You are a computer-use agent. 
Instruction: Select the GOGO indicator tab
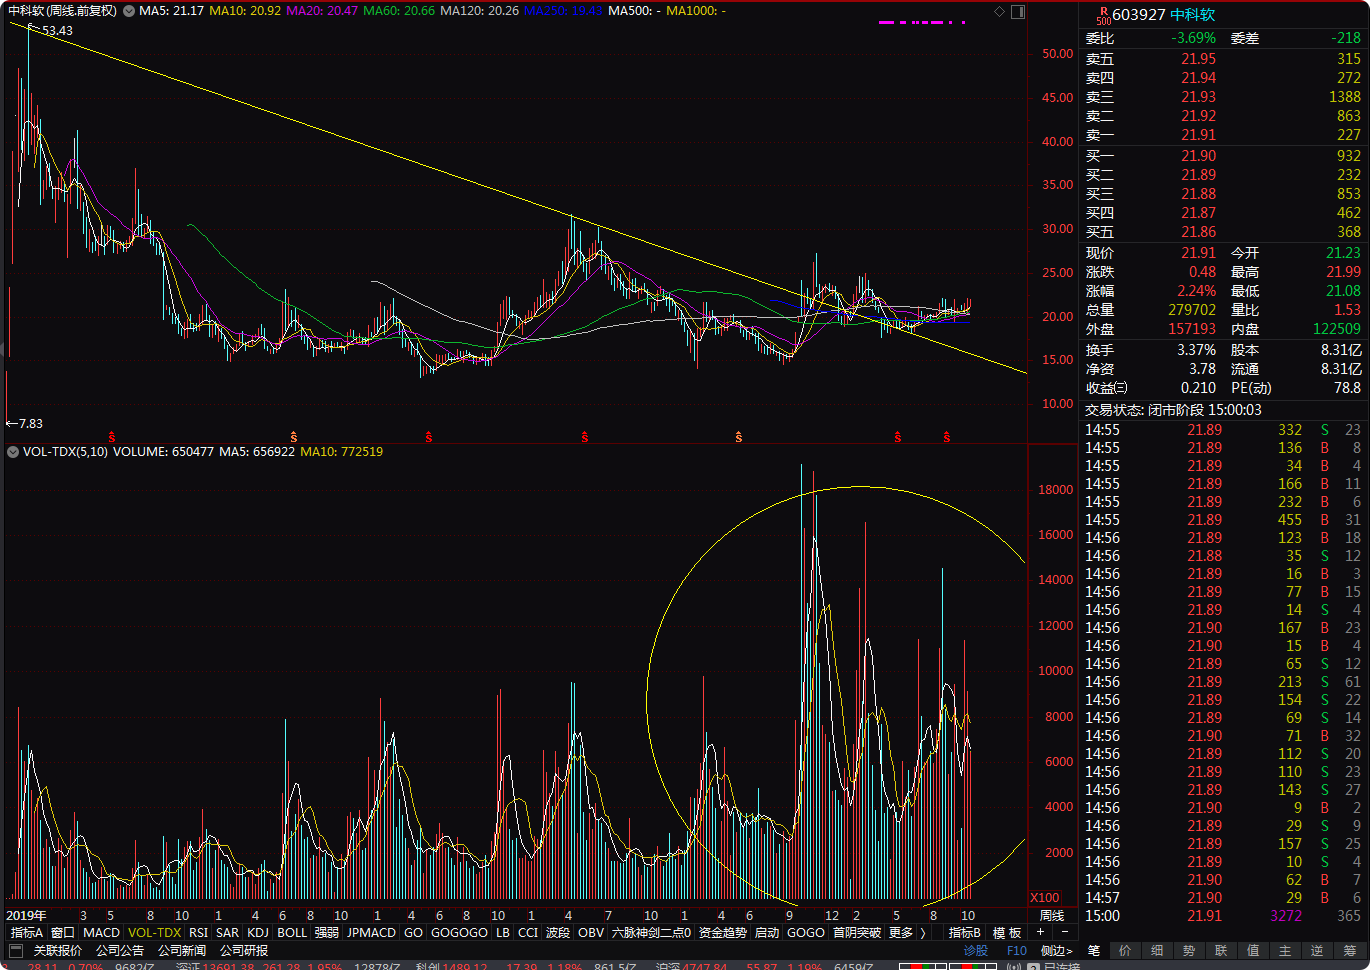806,932
